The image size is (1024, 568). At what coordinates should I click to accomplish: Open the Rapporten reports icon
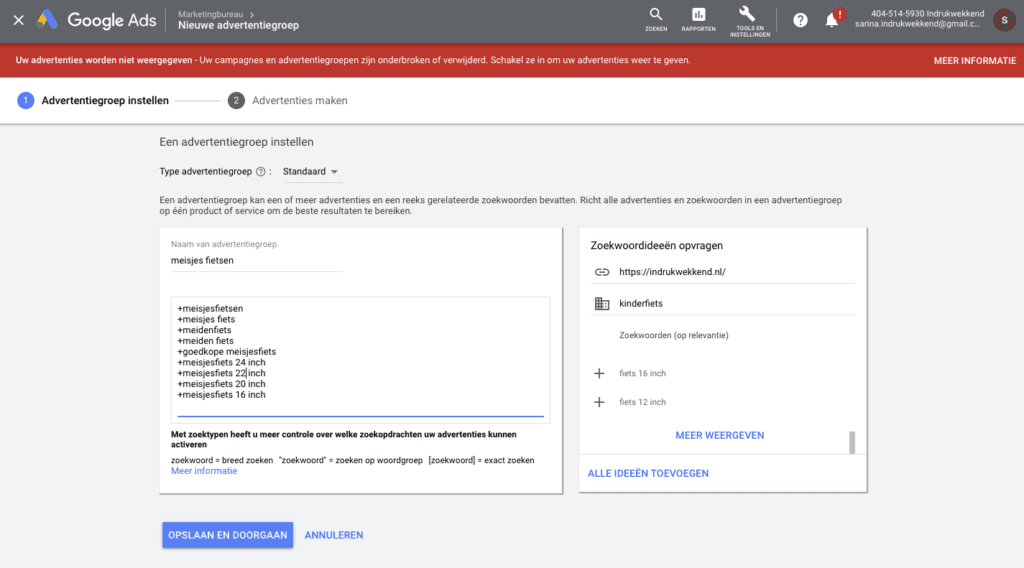click(x=698, y=17)
